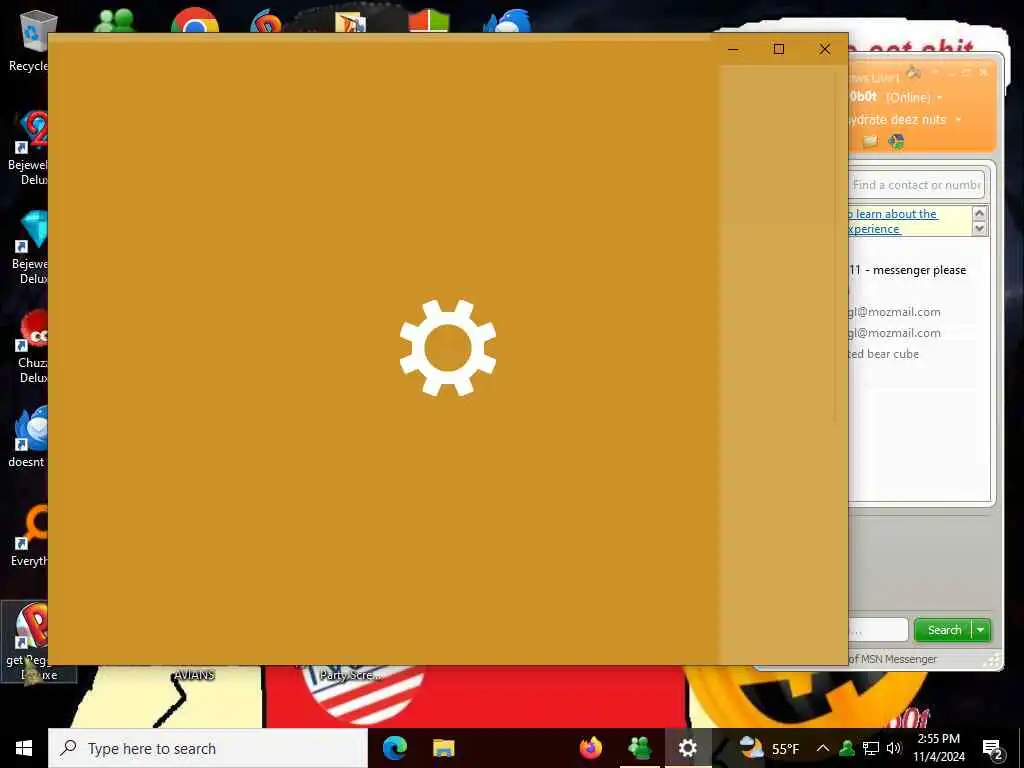Open Microsoft Edge from the taskbar

[394, 748]
